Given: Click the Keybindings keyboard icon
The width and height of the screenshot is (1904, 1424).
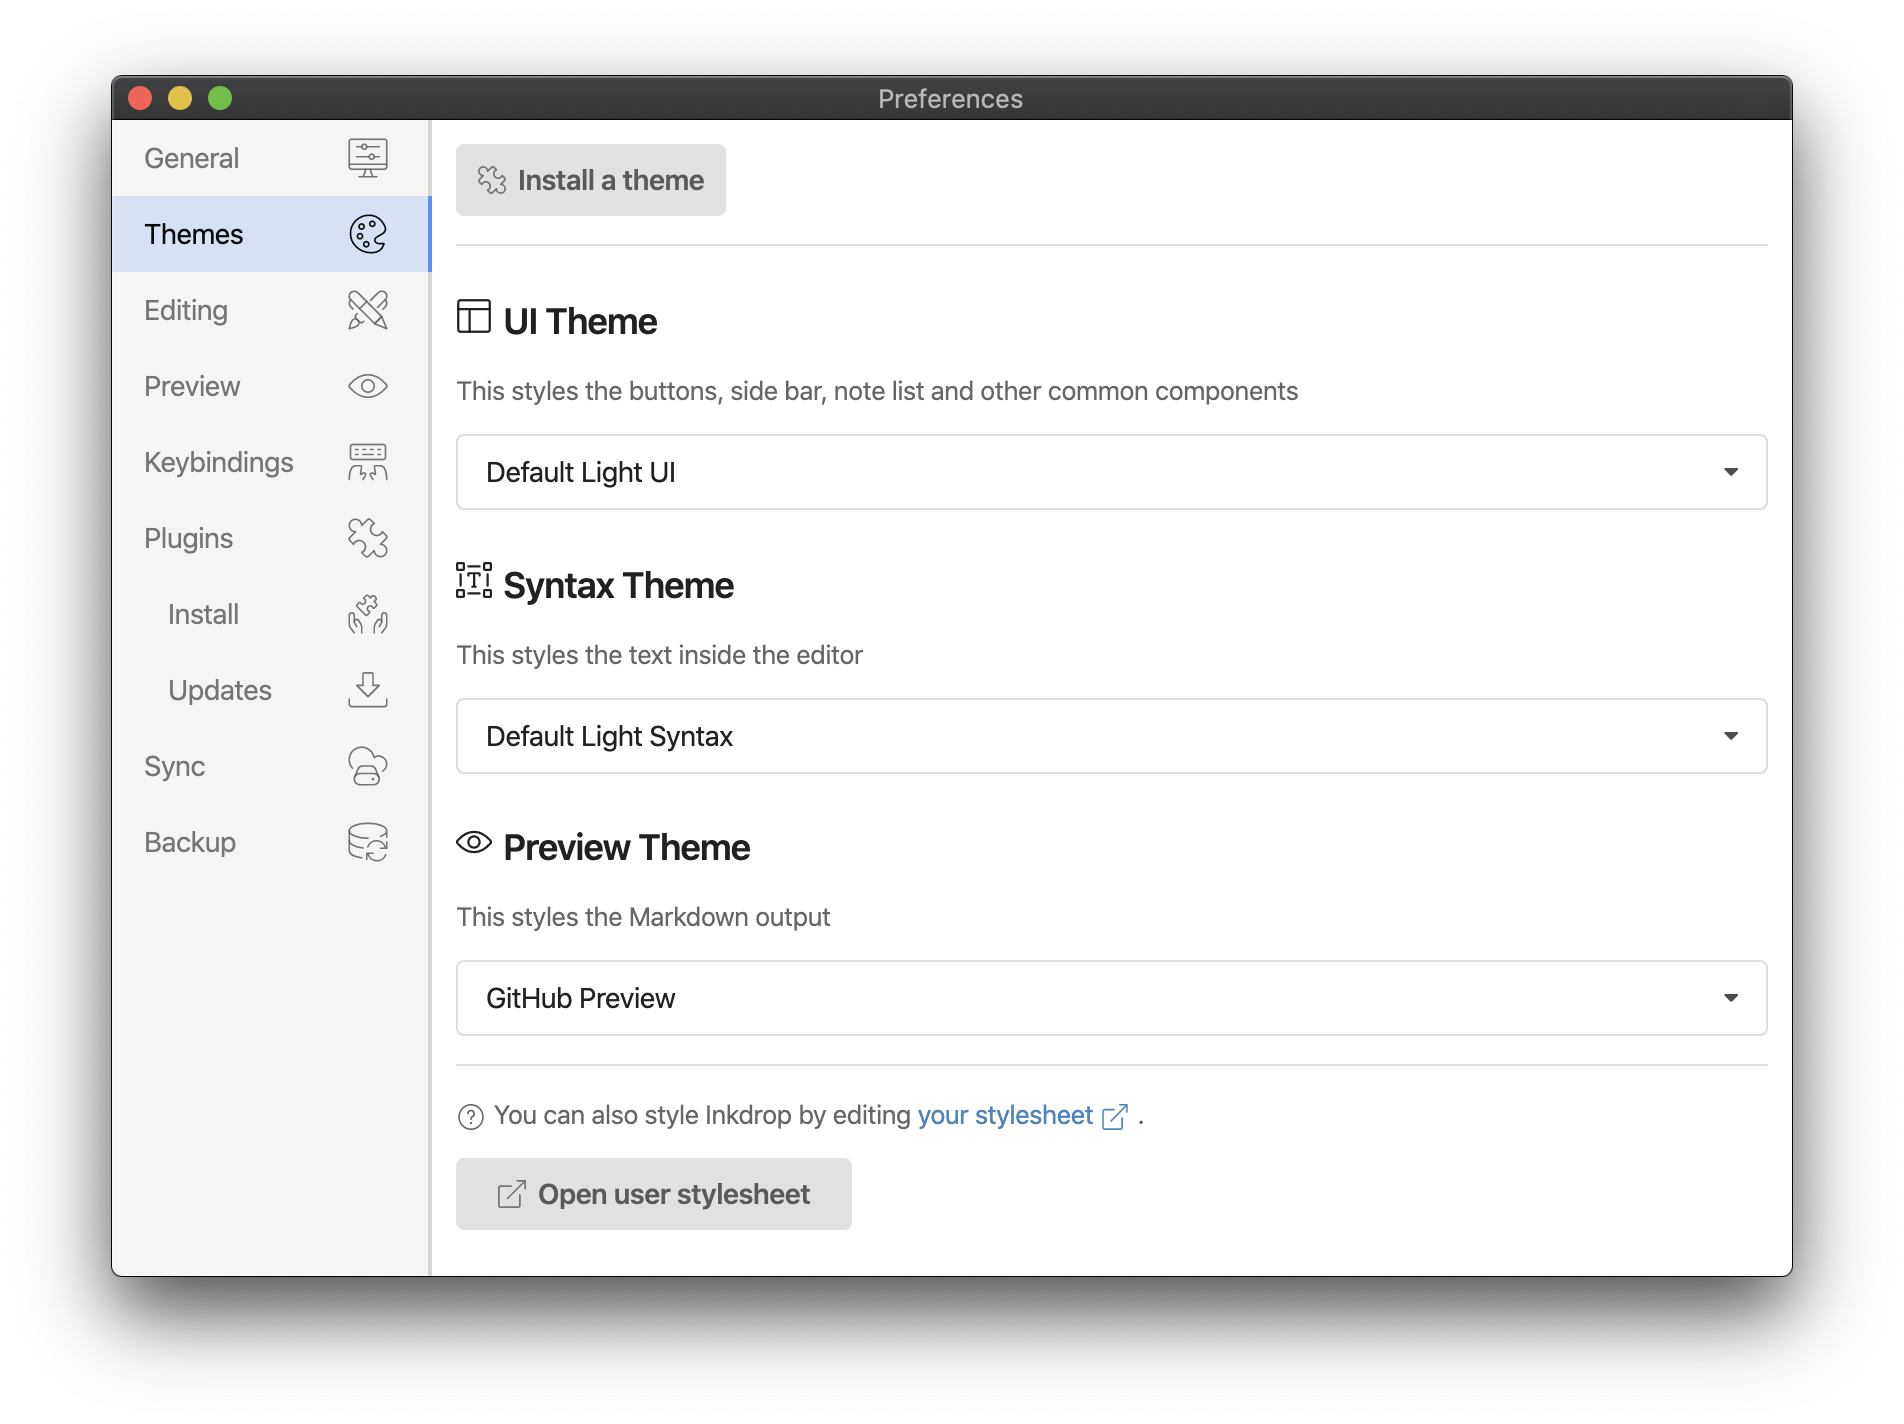Looking at the screenshot, I should coord(367,462).
